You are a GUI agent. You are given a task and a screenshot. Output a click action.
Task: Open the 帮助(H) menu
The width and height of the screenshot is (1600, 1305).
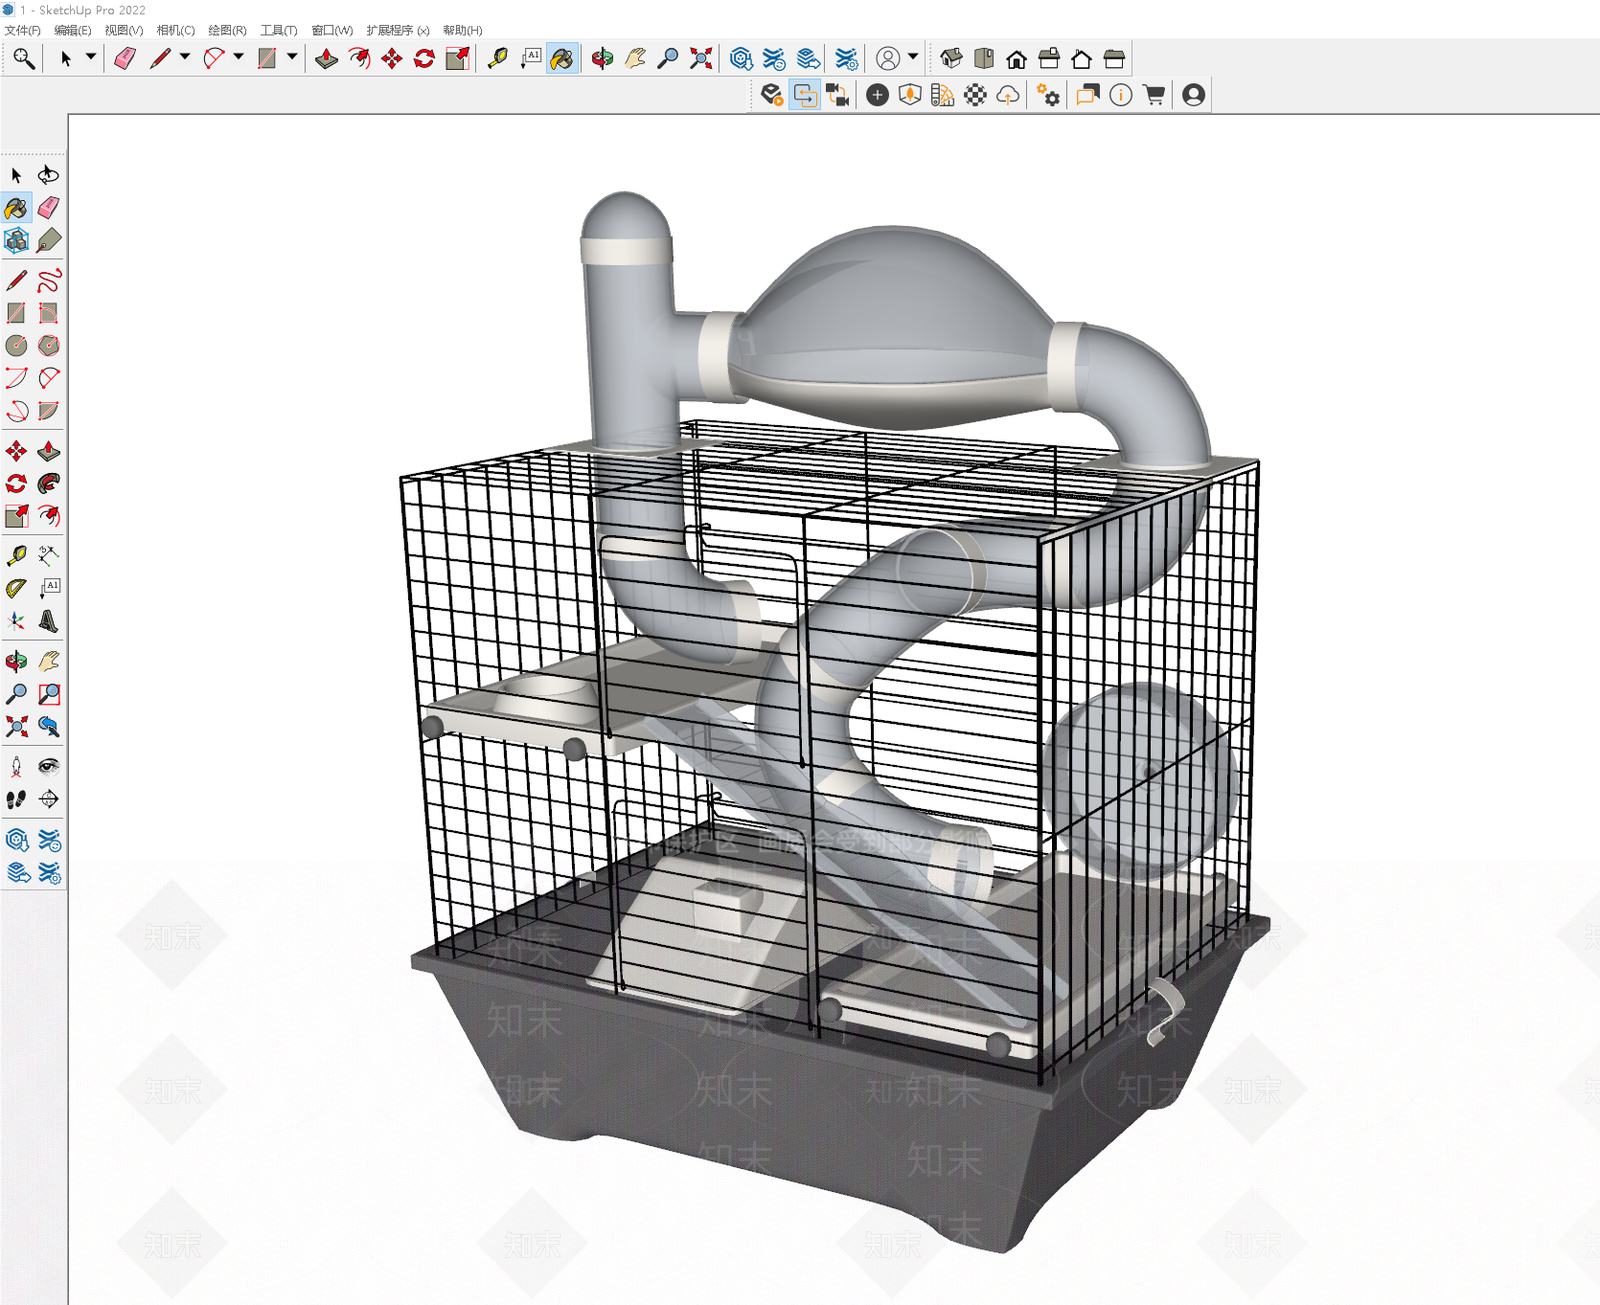coord(462,30)
